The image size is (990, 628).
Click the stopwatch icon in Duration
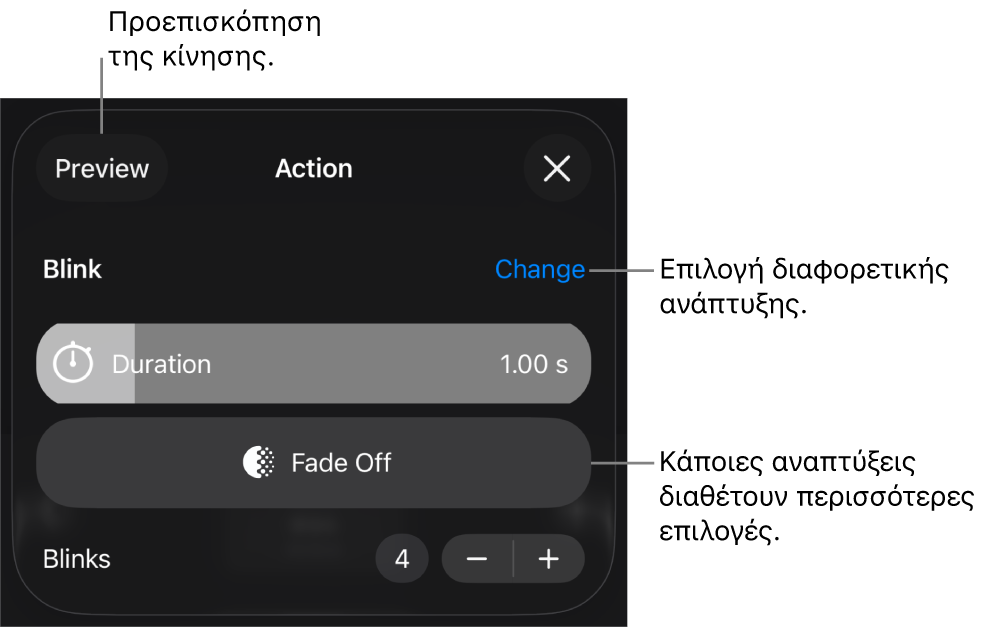73,363
